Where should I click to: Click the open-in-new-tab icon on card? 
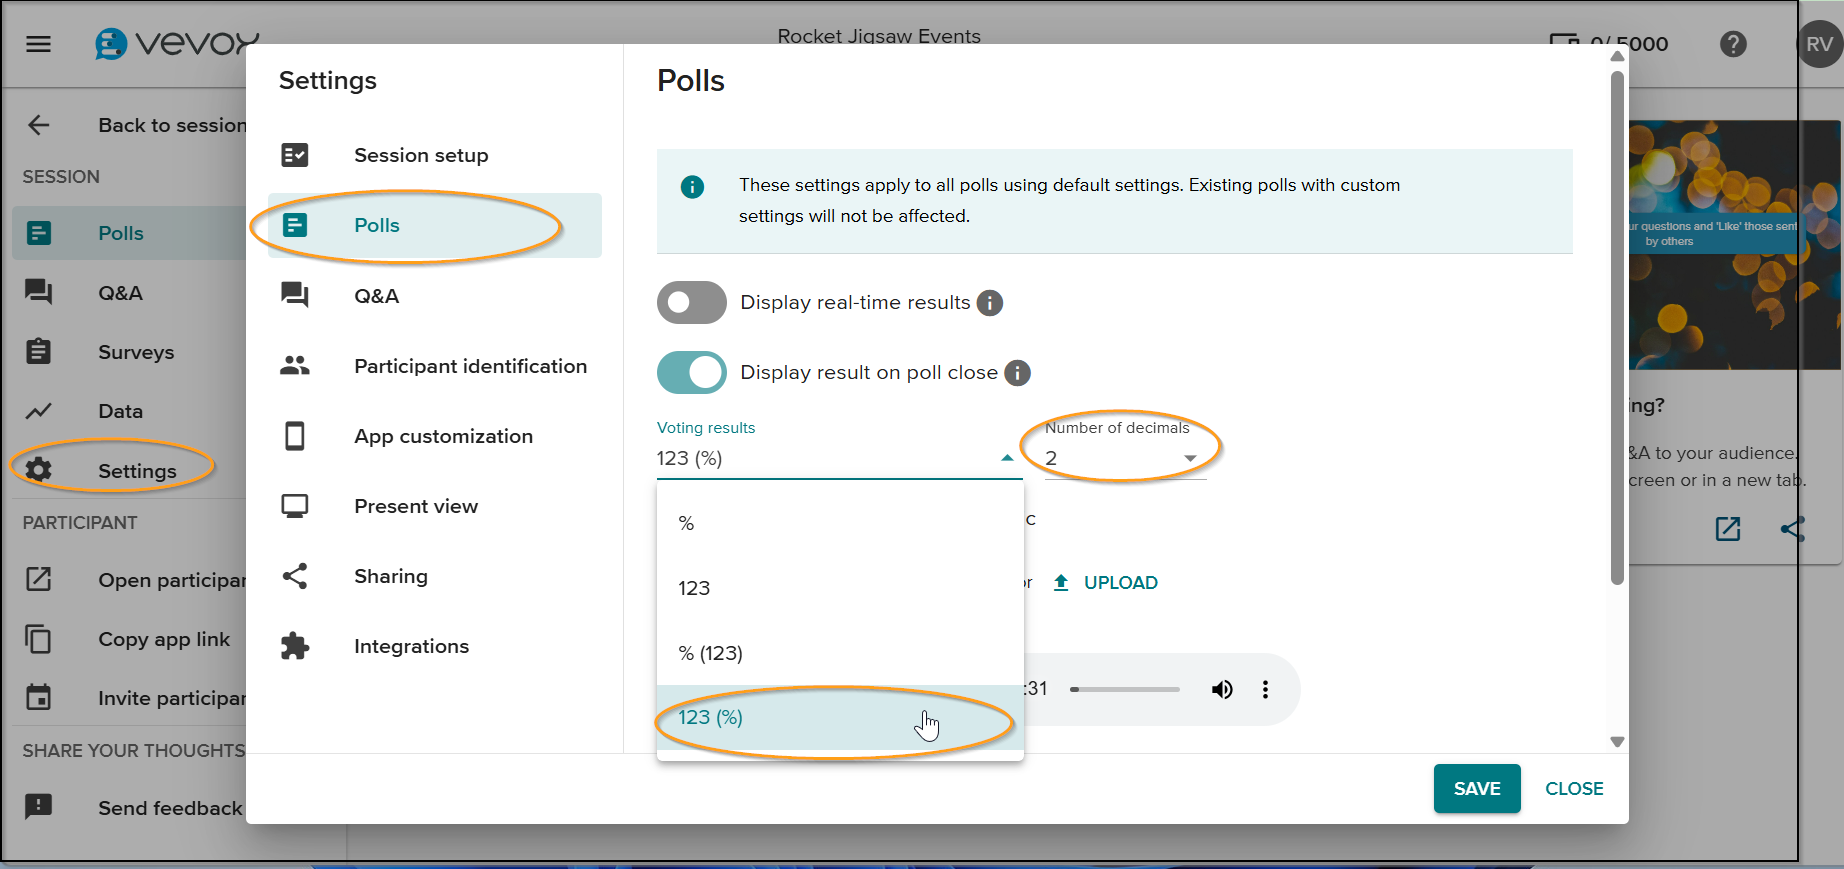tap(1727, 529)
